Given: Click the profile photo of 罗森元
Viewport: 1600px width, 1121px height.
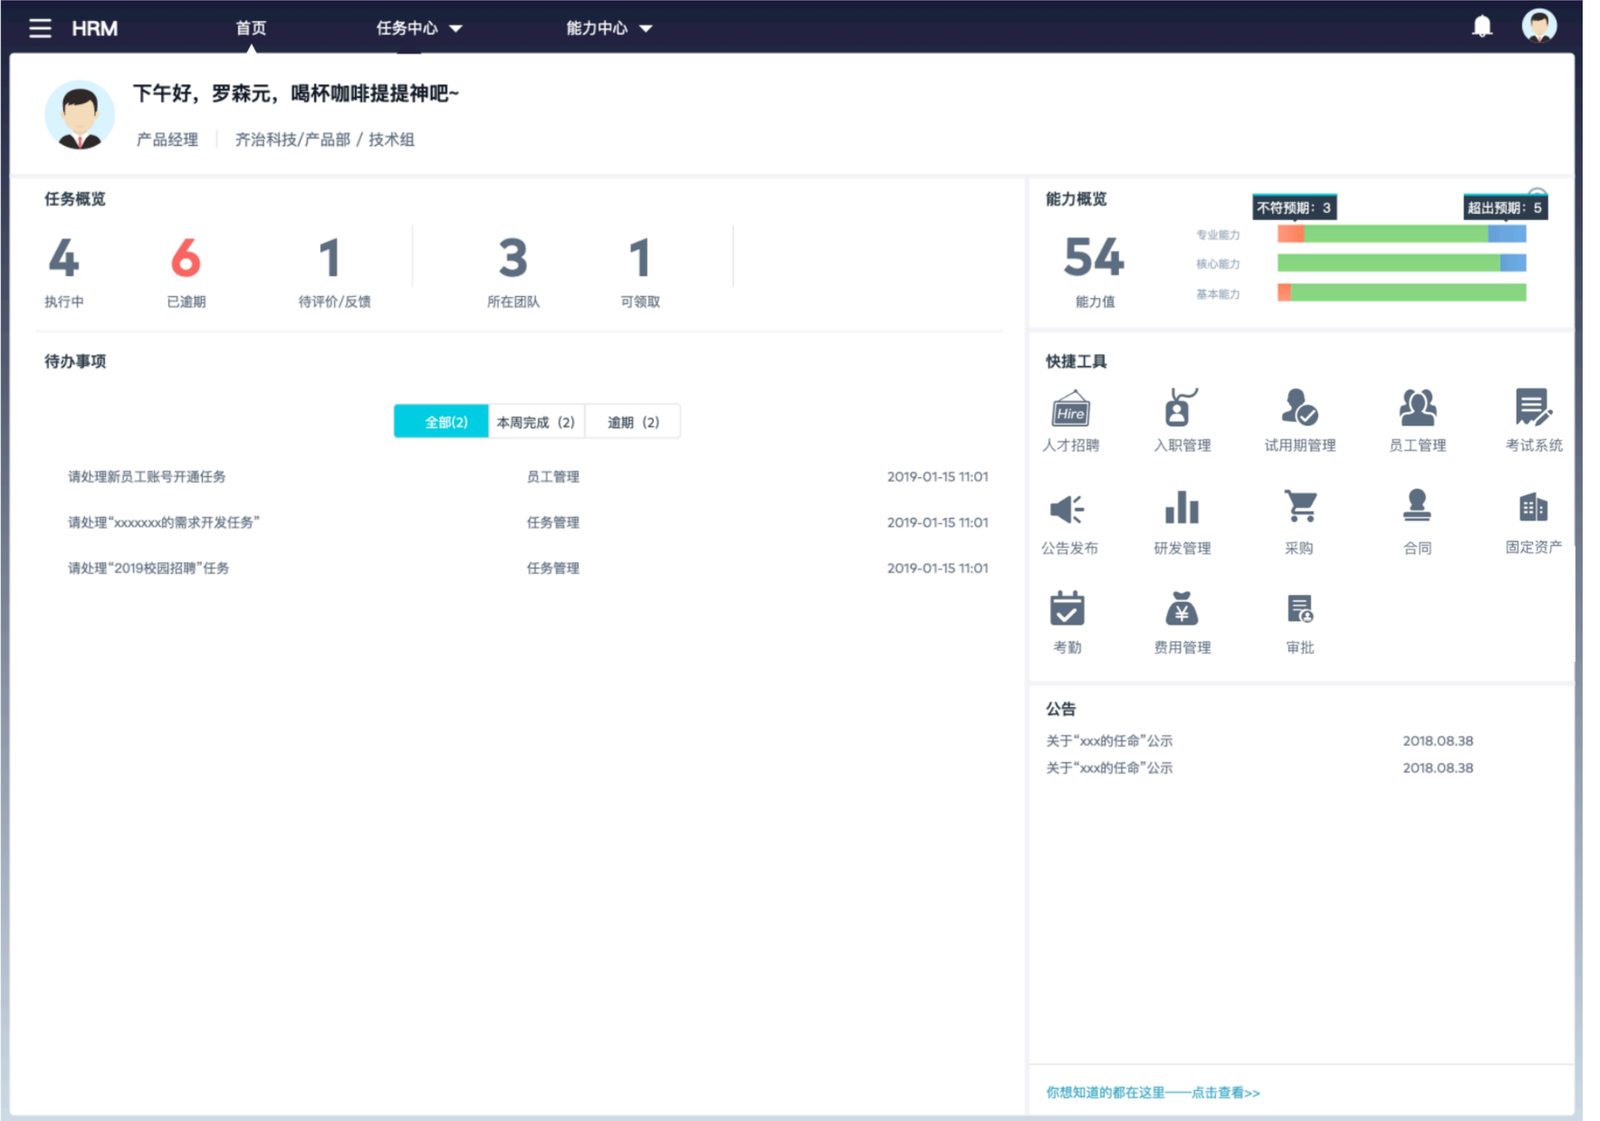Looking at the screenshot, I should [x=80, y=116].
